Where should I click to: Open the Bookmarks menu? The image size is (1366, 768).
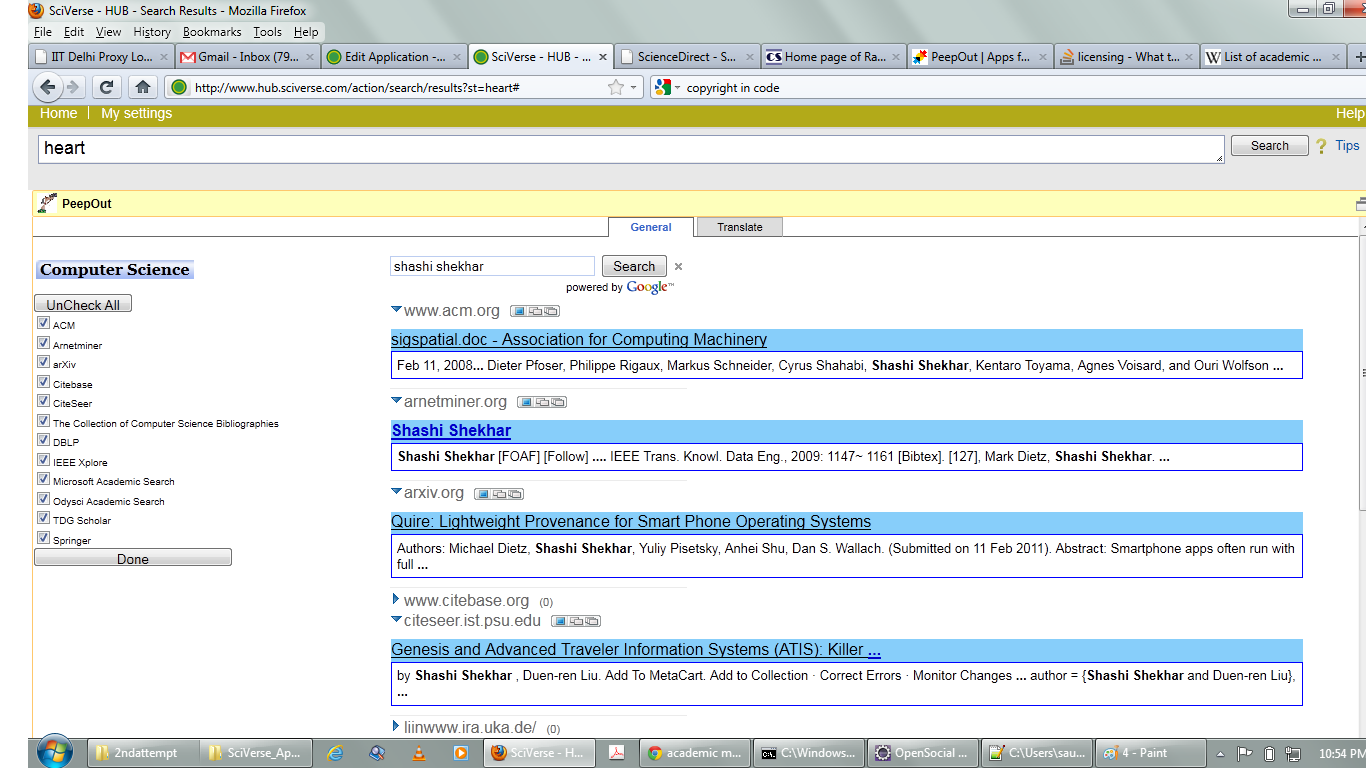(212, 32)
